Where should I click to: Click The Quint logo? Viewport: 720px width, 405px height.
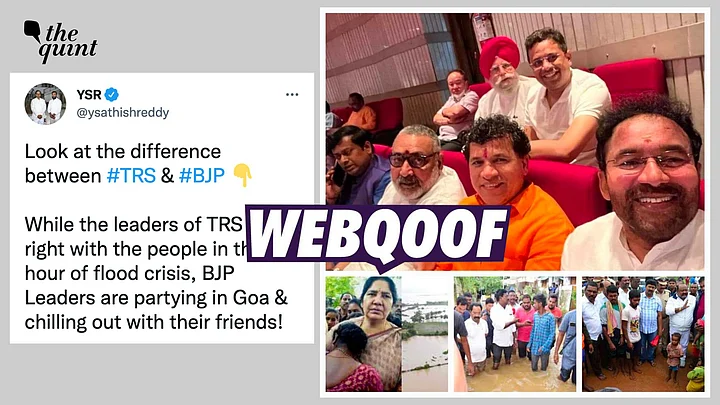click(60, 41)
